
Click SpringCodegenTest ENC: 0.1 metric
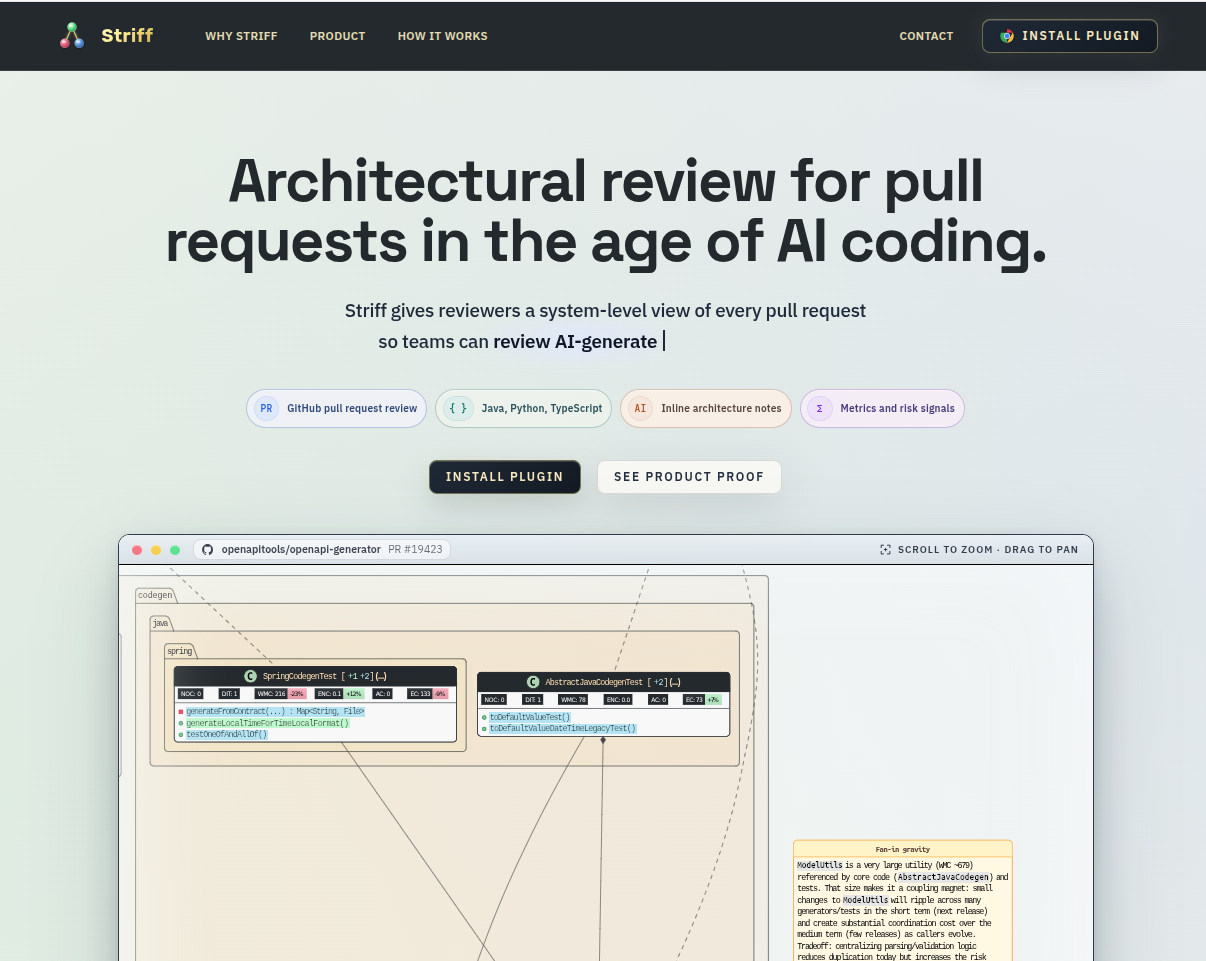[x=329, y=694]
